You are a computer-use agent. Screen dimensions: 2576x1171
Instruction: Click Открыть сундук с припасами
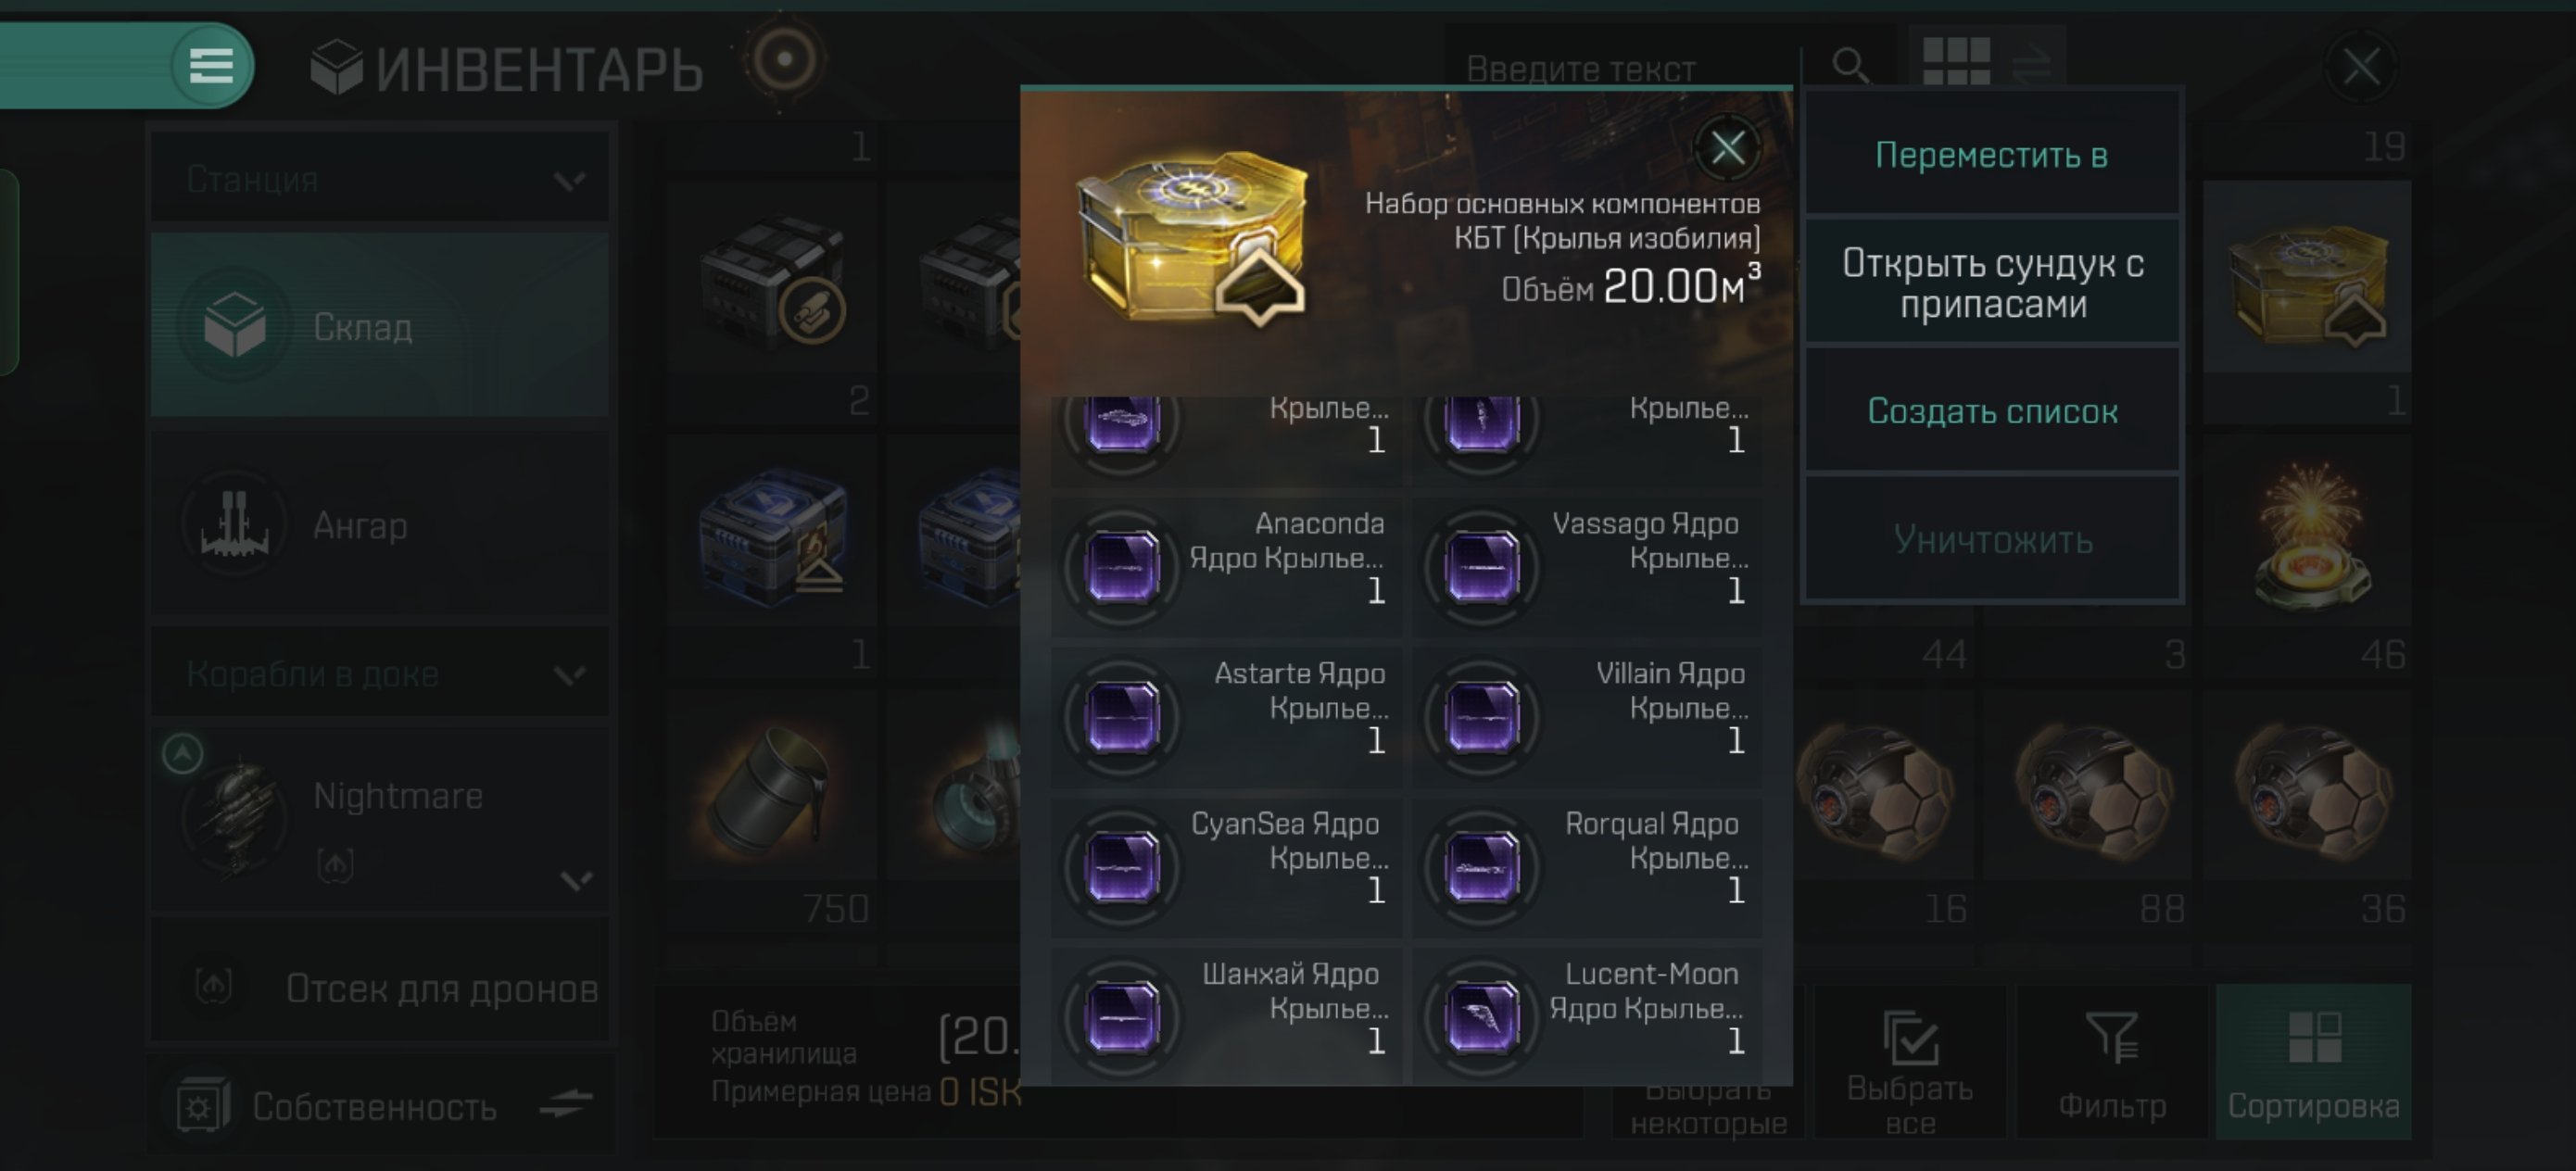[1991, 283]
